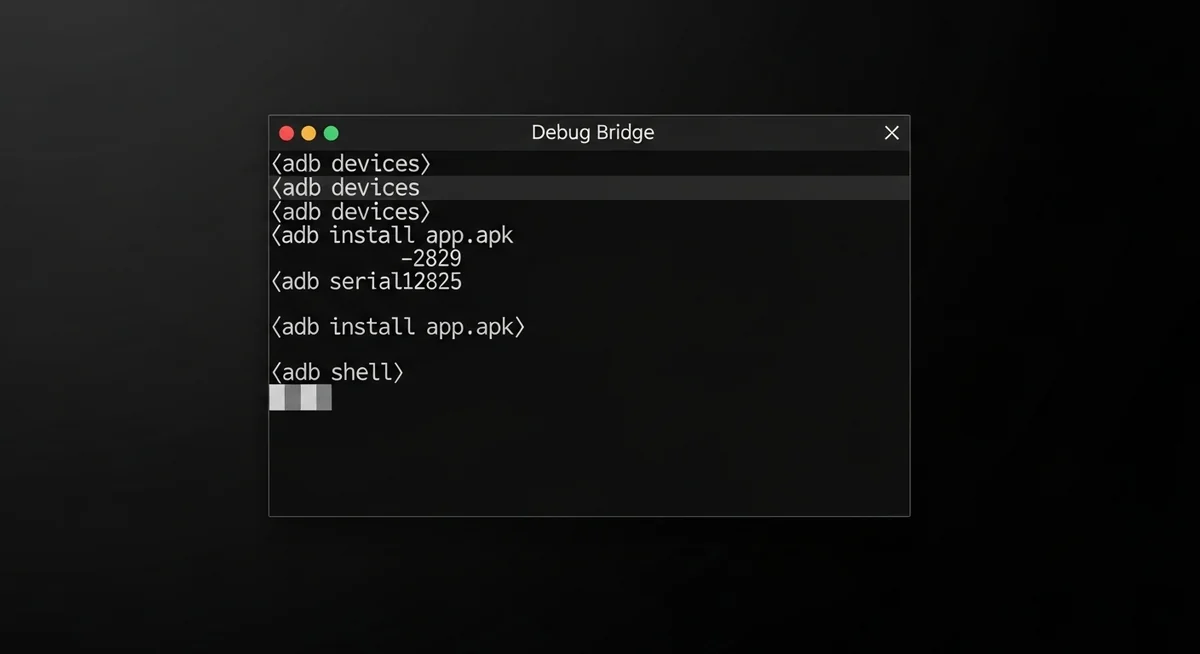This screenshot has height=654, width=1200.
Task: Click the adb shell command entry
Action: click(x=336, y=371)
